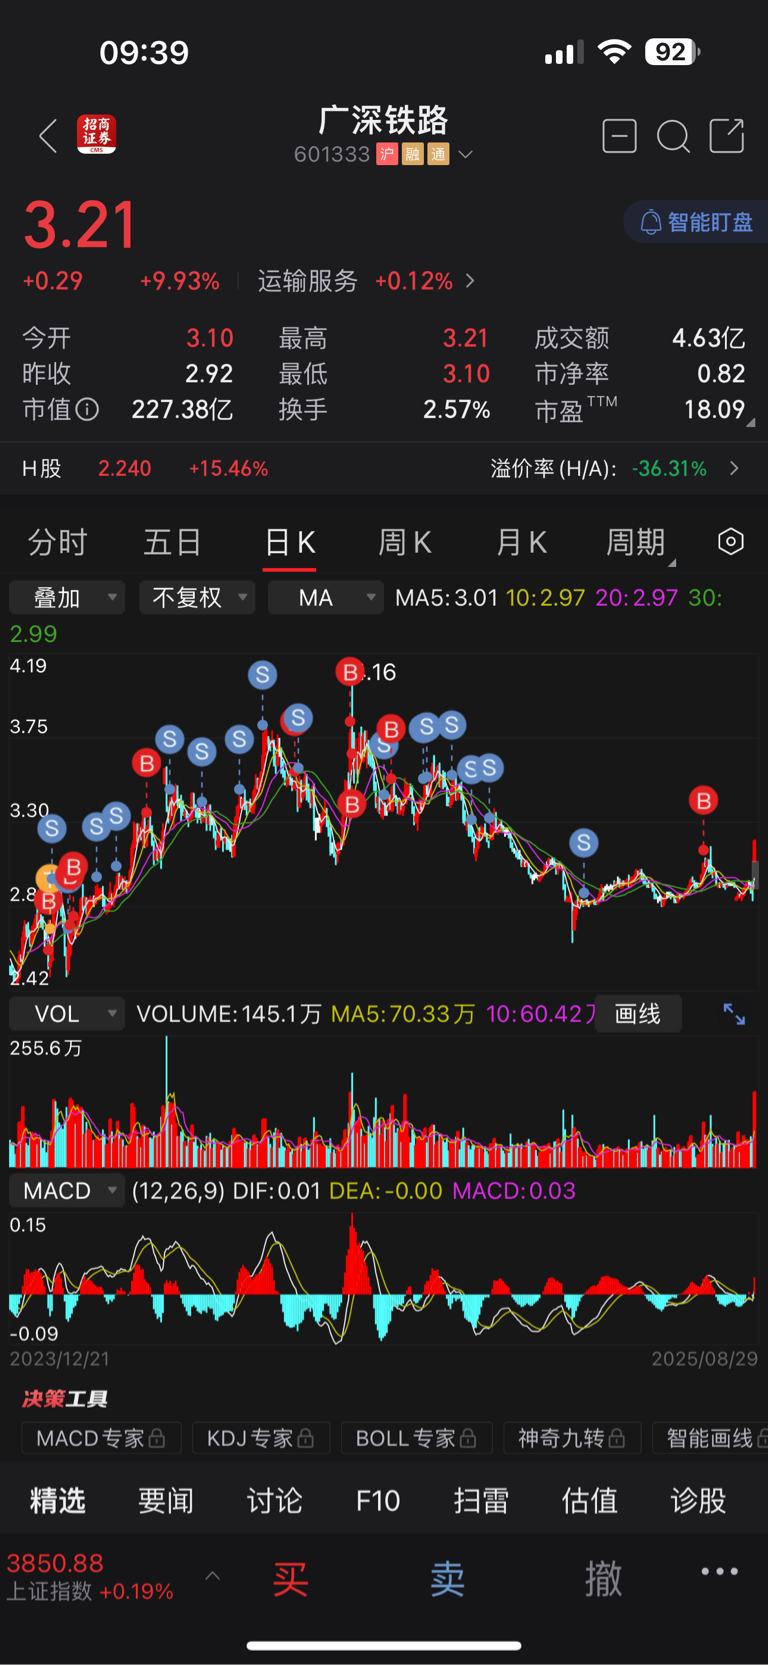The image size is (768, 1665).
Task: Tap the 上证指数 3850.88 ticker
Action: [x=90, y=1576]
